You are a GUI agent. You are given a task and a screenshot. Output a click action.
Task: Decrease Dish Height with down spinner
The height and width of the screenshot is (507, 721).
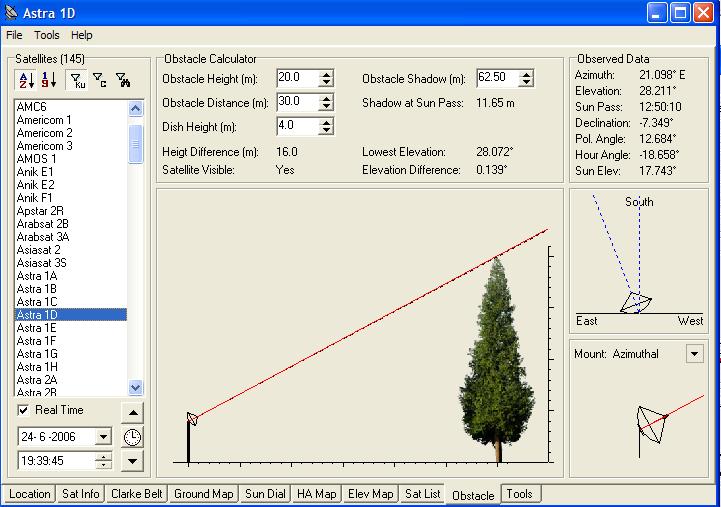(x=326, y=131)
